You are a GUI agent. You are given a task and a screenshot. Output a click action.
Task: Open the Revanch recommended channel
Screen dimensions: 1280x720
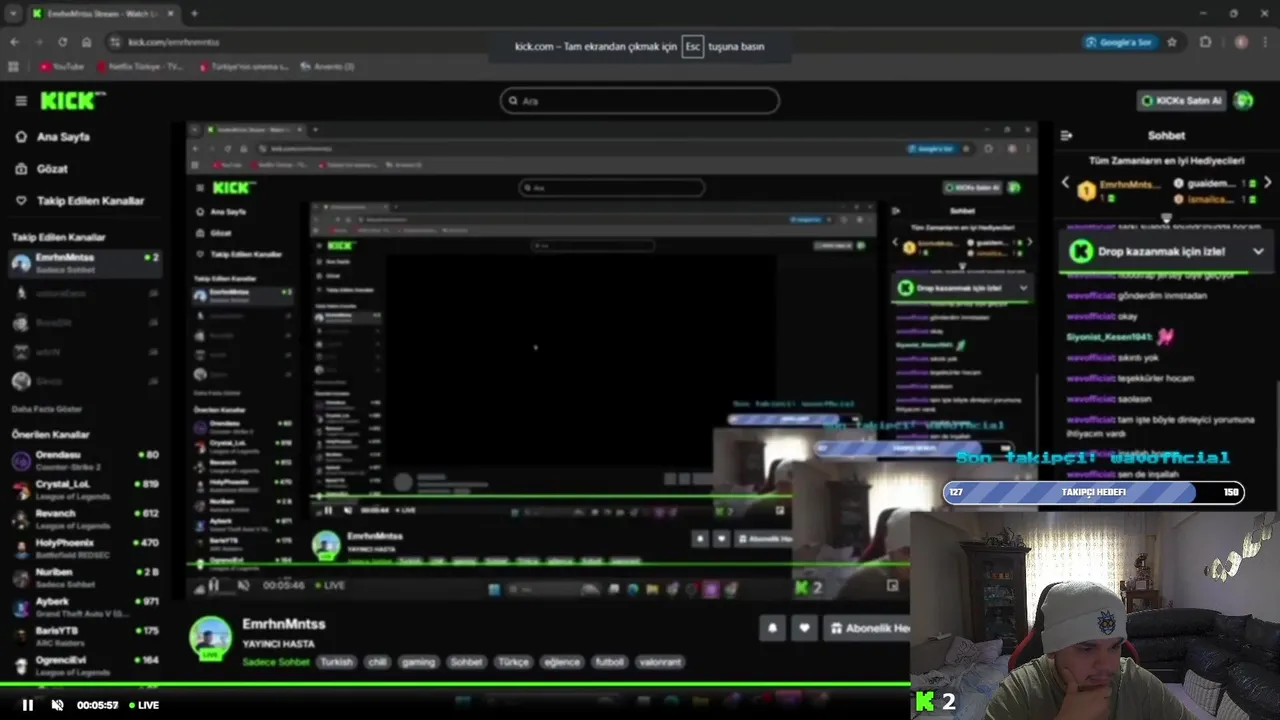[x=84, y=519]
